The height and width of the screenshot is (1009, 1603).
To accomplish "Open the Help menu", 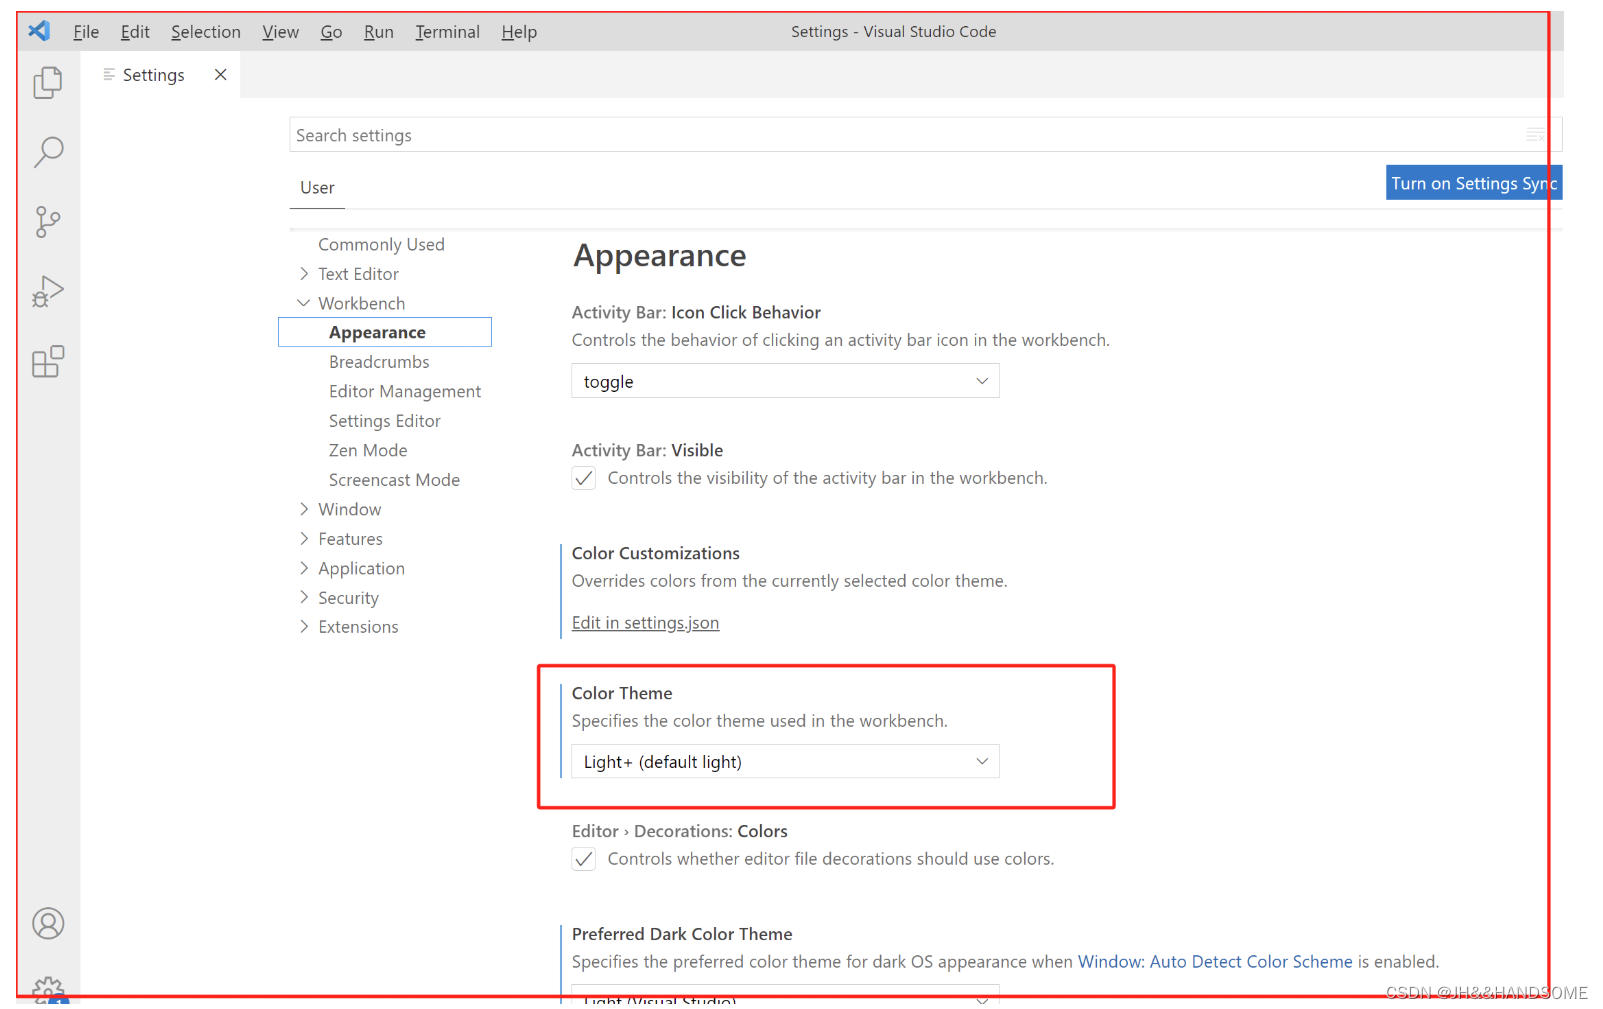I will pos(519,32).
